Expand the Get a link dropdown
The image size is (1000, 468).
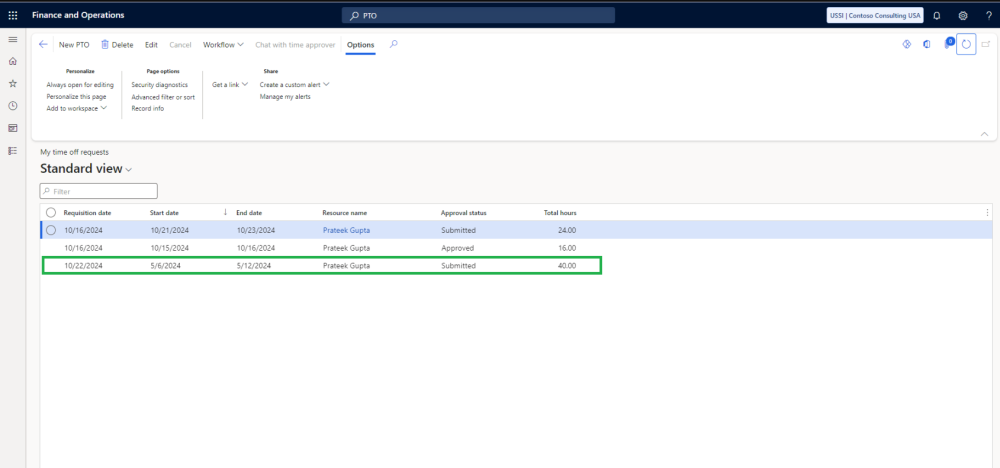pos(230,84)
